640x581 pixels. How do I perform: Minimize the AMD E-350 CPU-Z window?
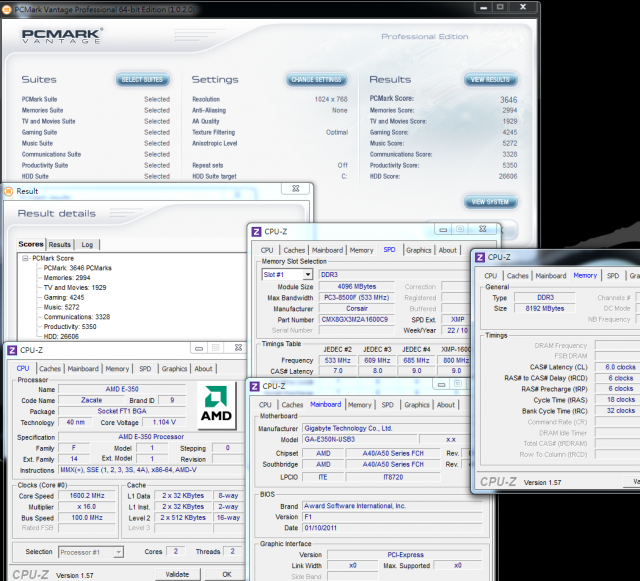[x=199, y=348]
